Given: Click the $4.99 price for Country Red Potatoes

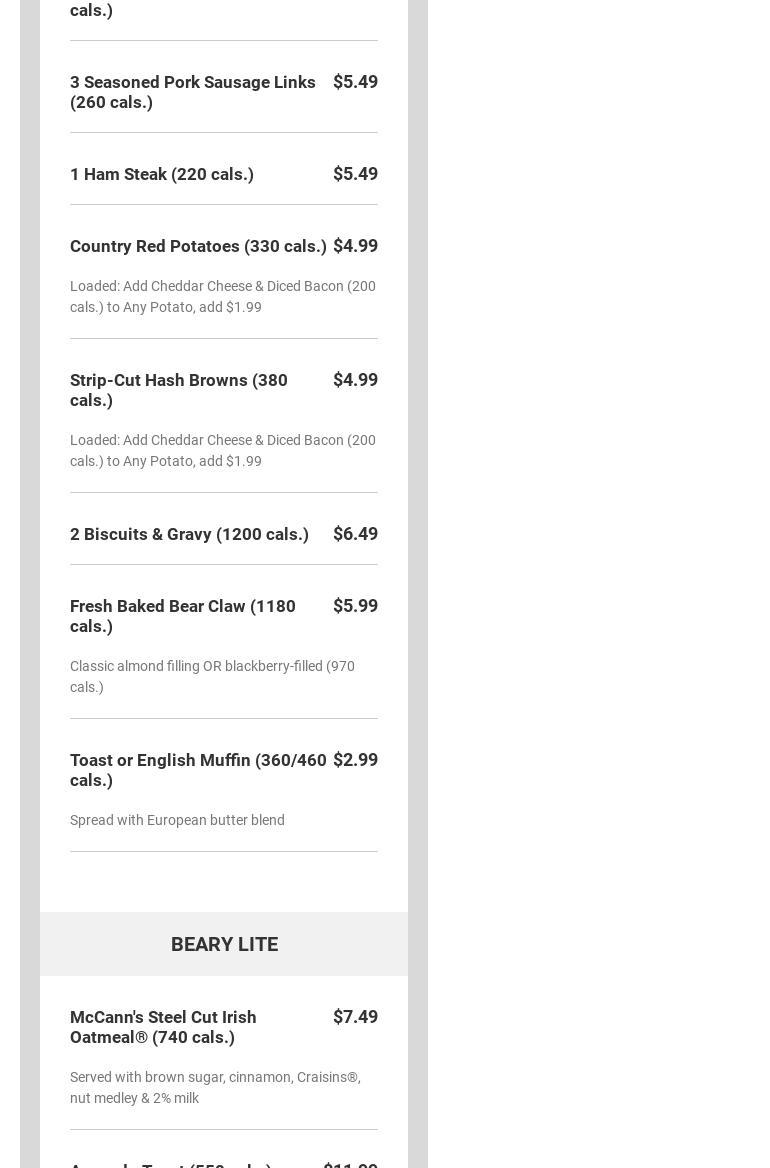Looking at the screenshot, I should (355, 246).
